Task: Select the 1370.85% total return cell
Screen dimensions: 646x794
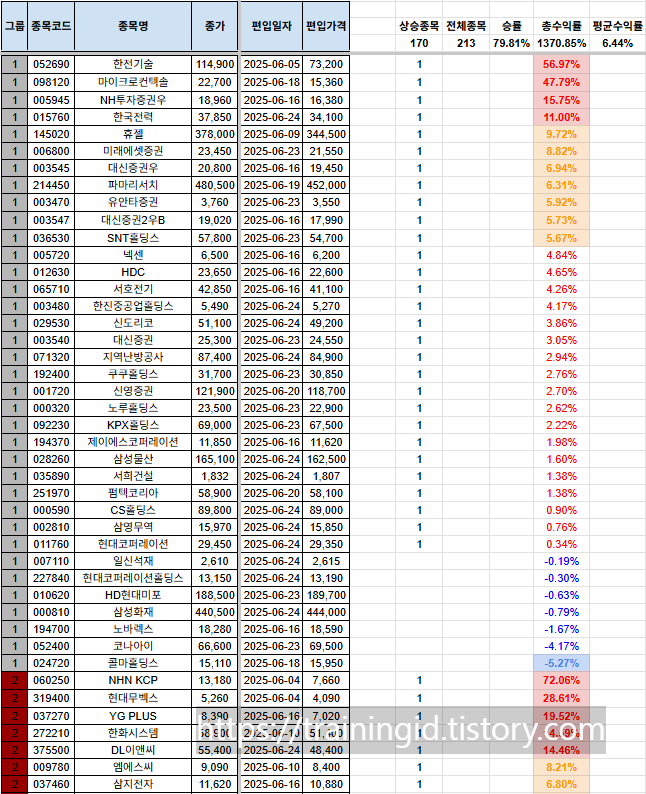Action: click(x=561, y=43)
